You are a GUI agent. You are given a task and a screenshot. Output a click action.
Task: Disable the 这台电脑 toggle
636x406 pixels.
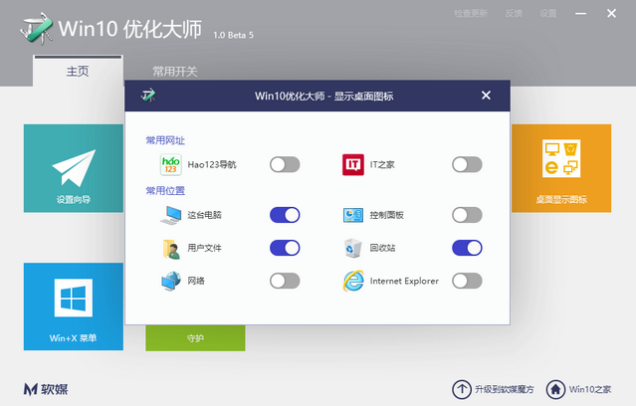click(x=284, y=215)
